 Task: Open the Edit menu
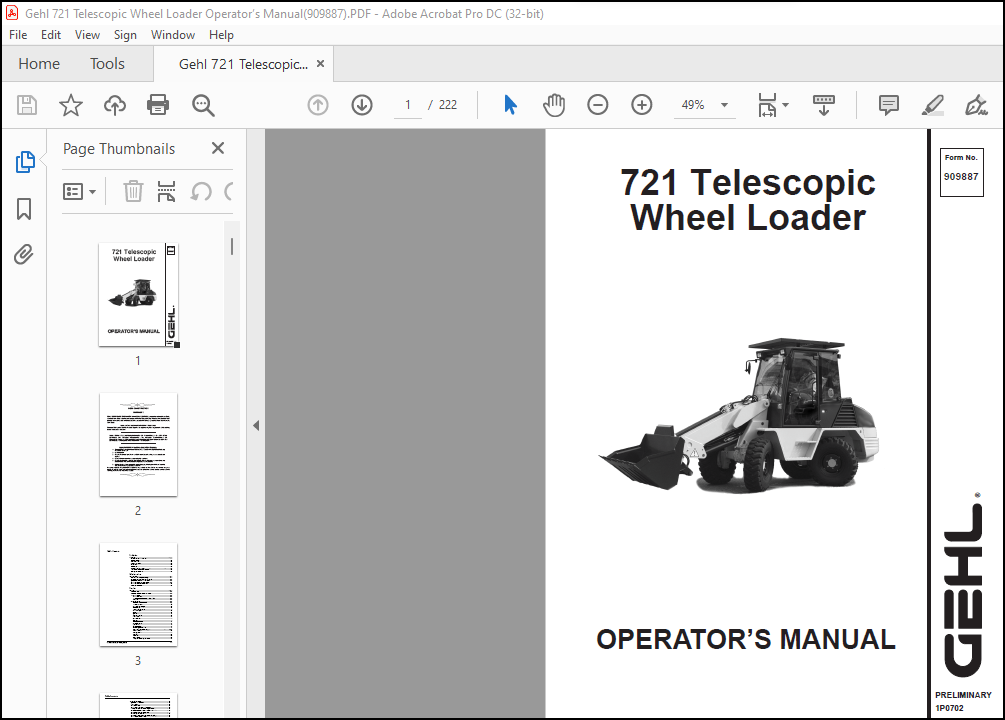pyautogui.click(x=51, y=35)
